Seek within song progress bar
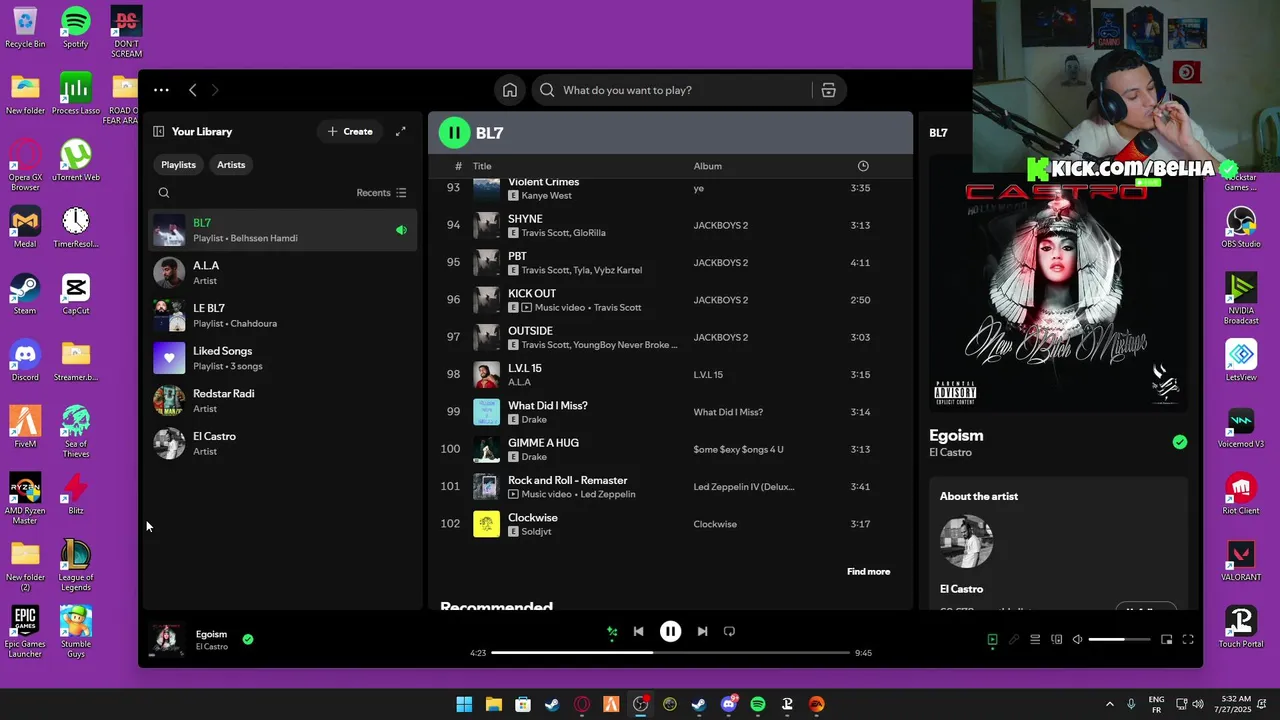 click(670, 653)
